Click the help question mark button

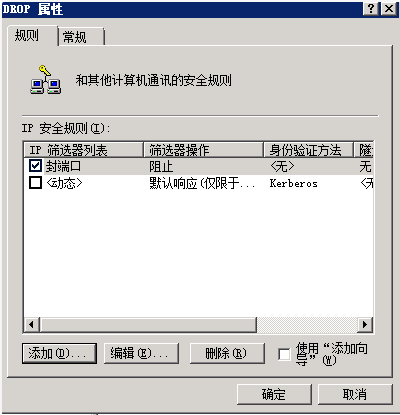[x=372, y=8]
